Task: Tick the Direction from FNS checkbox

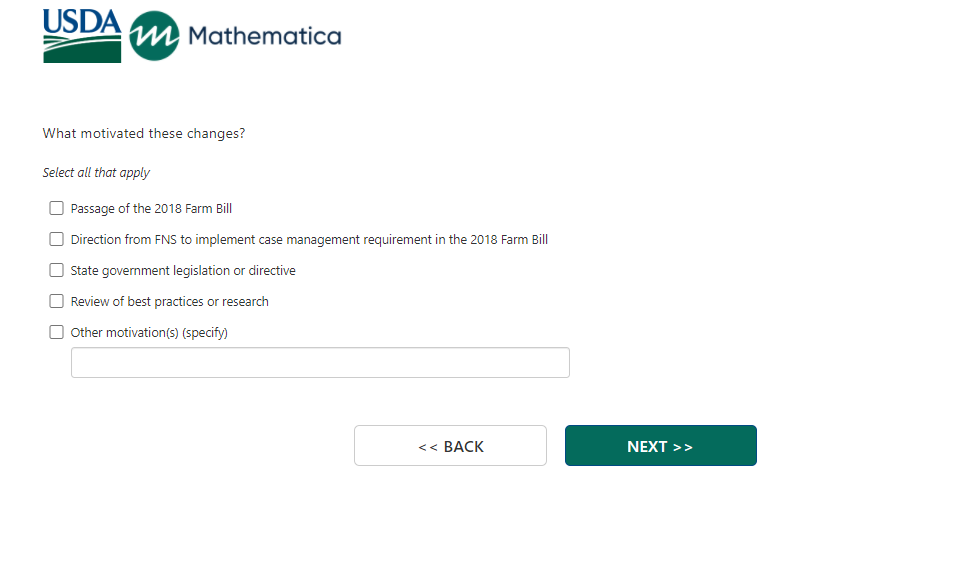Action: tap(57, 240)
